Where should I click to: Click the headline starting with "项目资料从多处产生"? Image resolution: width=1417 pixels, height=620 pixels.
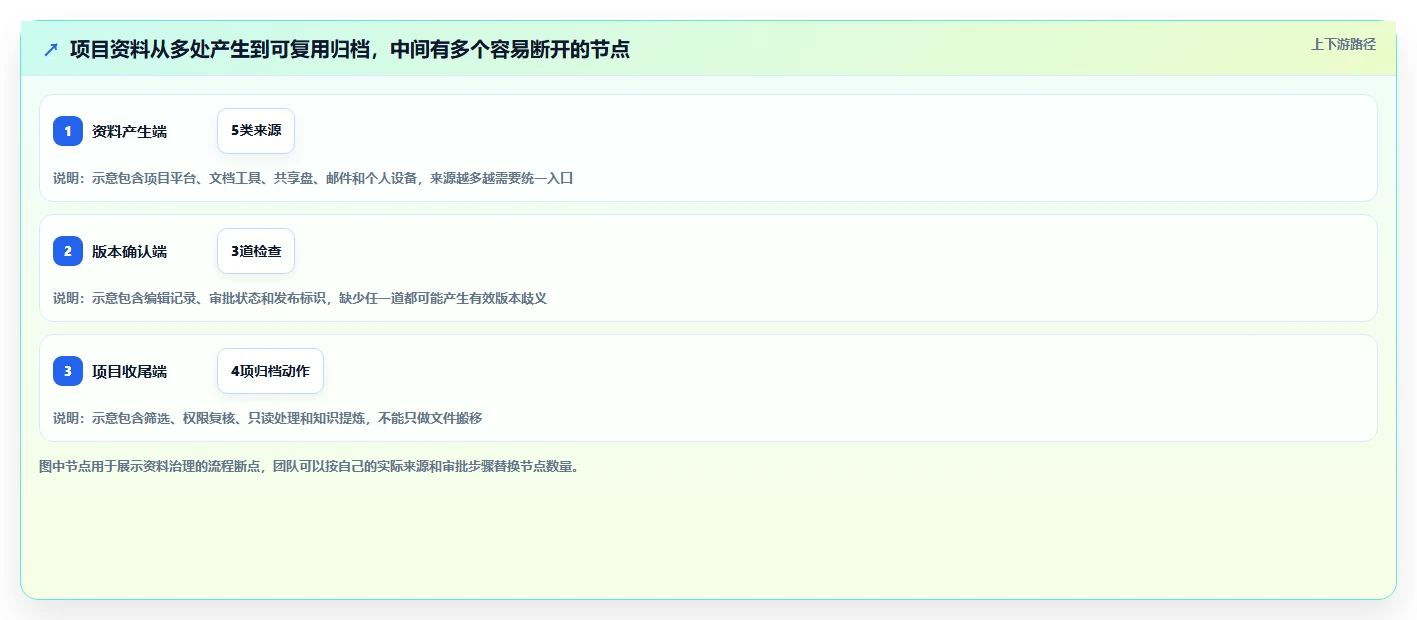pos(349,49)
